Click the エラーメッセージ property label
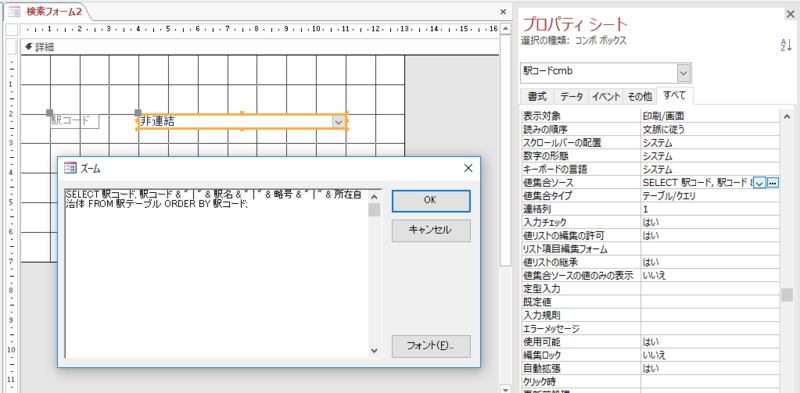800x393 pixels. pyautogui.click(x=552, y=328)
